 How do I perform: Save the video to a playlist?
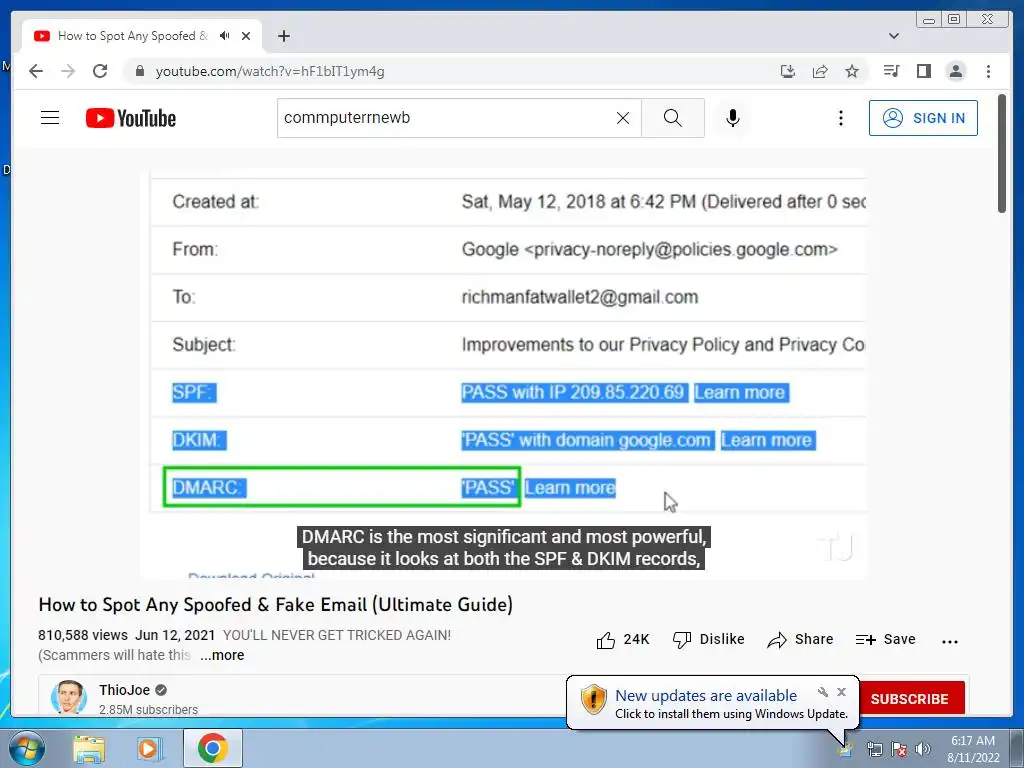[886, 639]
